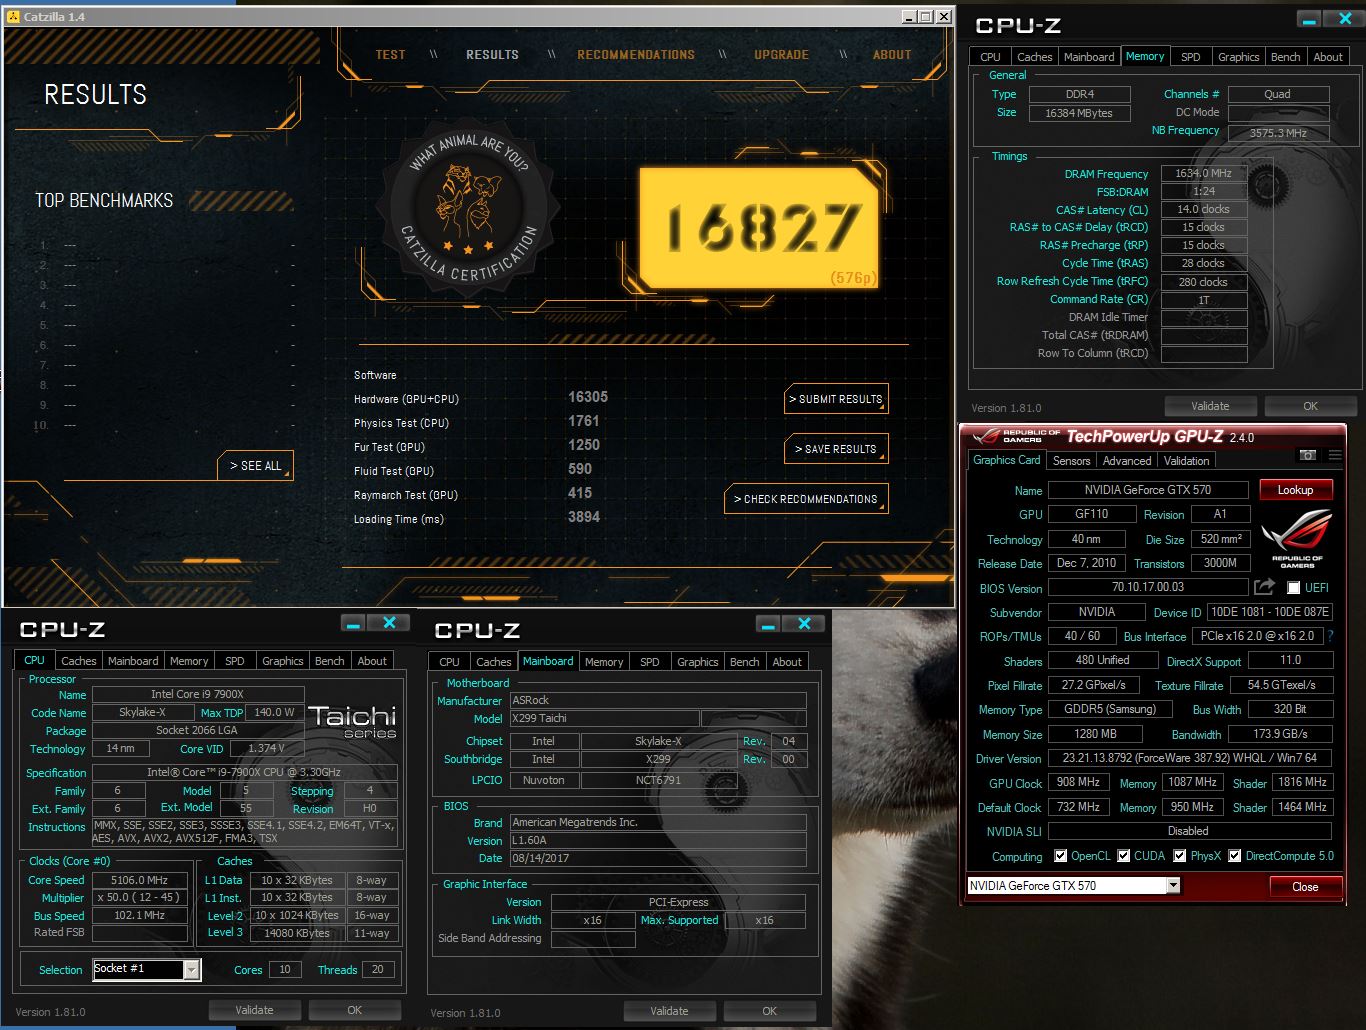This screenshot has height=1030, width=1366.
Task: Click the 16827 score display
Action: (x=760, y=228)
